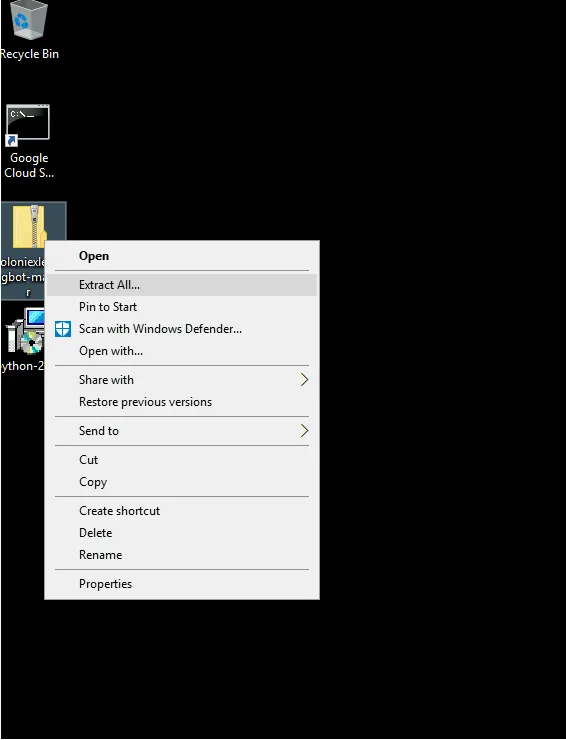Screen dimensions: 566x740
Task: Select the python installer desktop icon
Action: pyautogui.click(x=25, y=332)
